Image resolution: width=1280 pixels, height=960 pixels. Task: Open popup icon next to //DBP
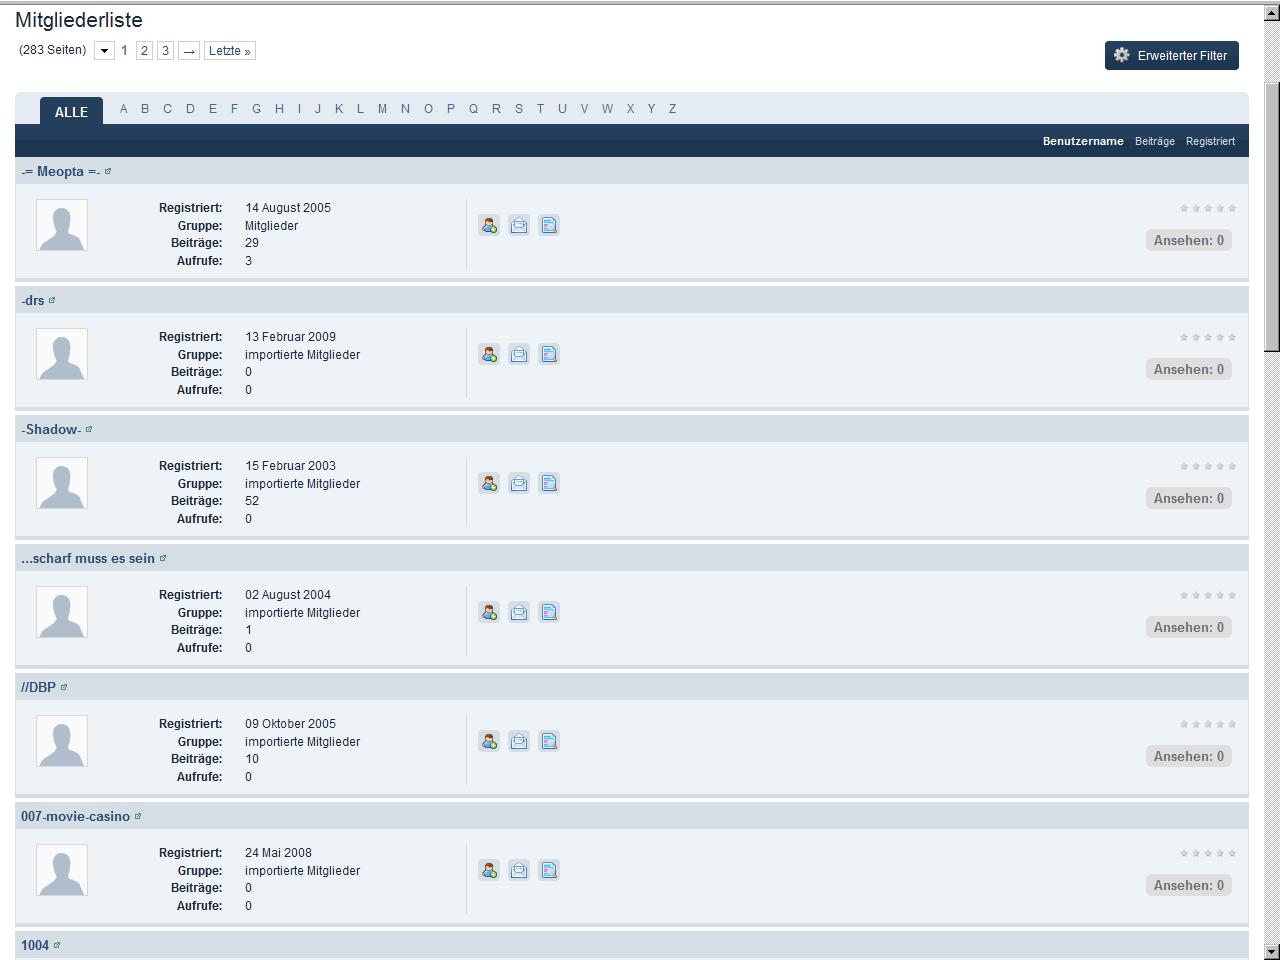coord(64,687)
